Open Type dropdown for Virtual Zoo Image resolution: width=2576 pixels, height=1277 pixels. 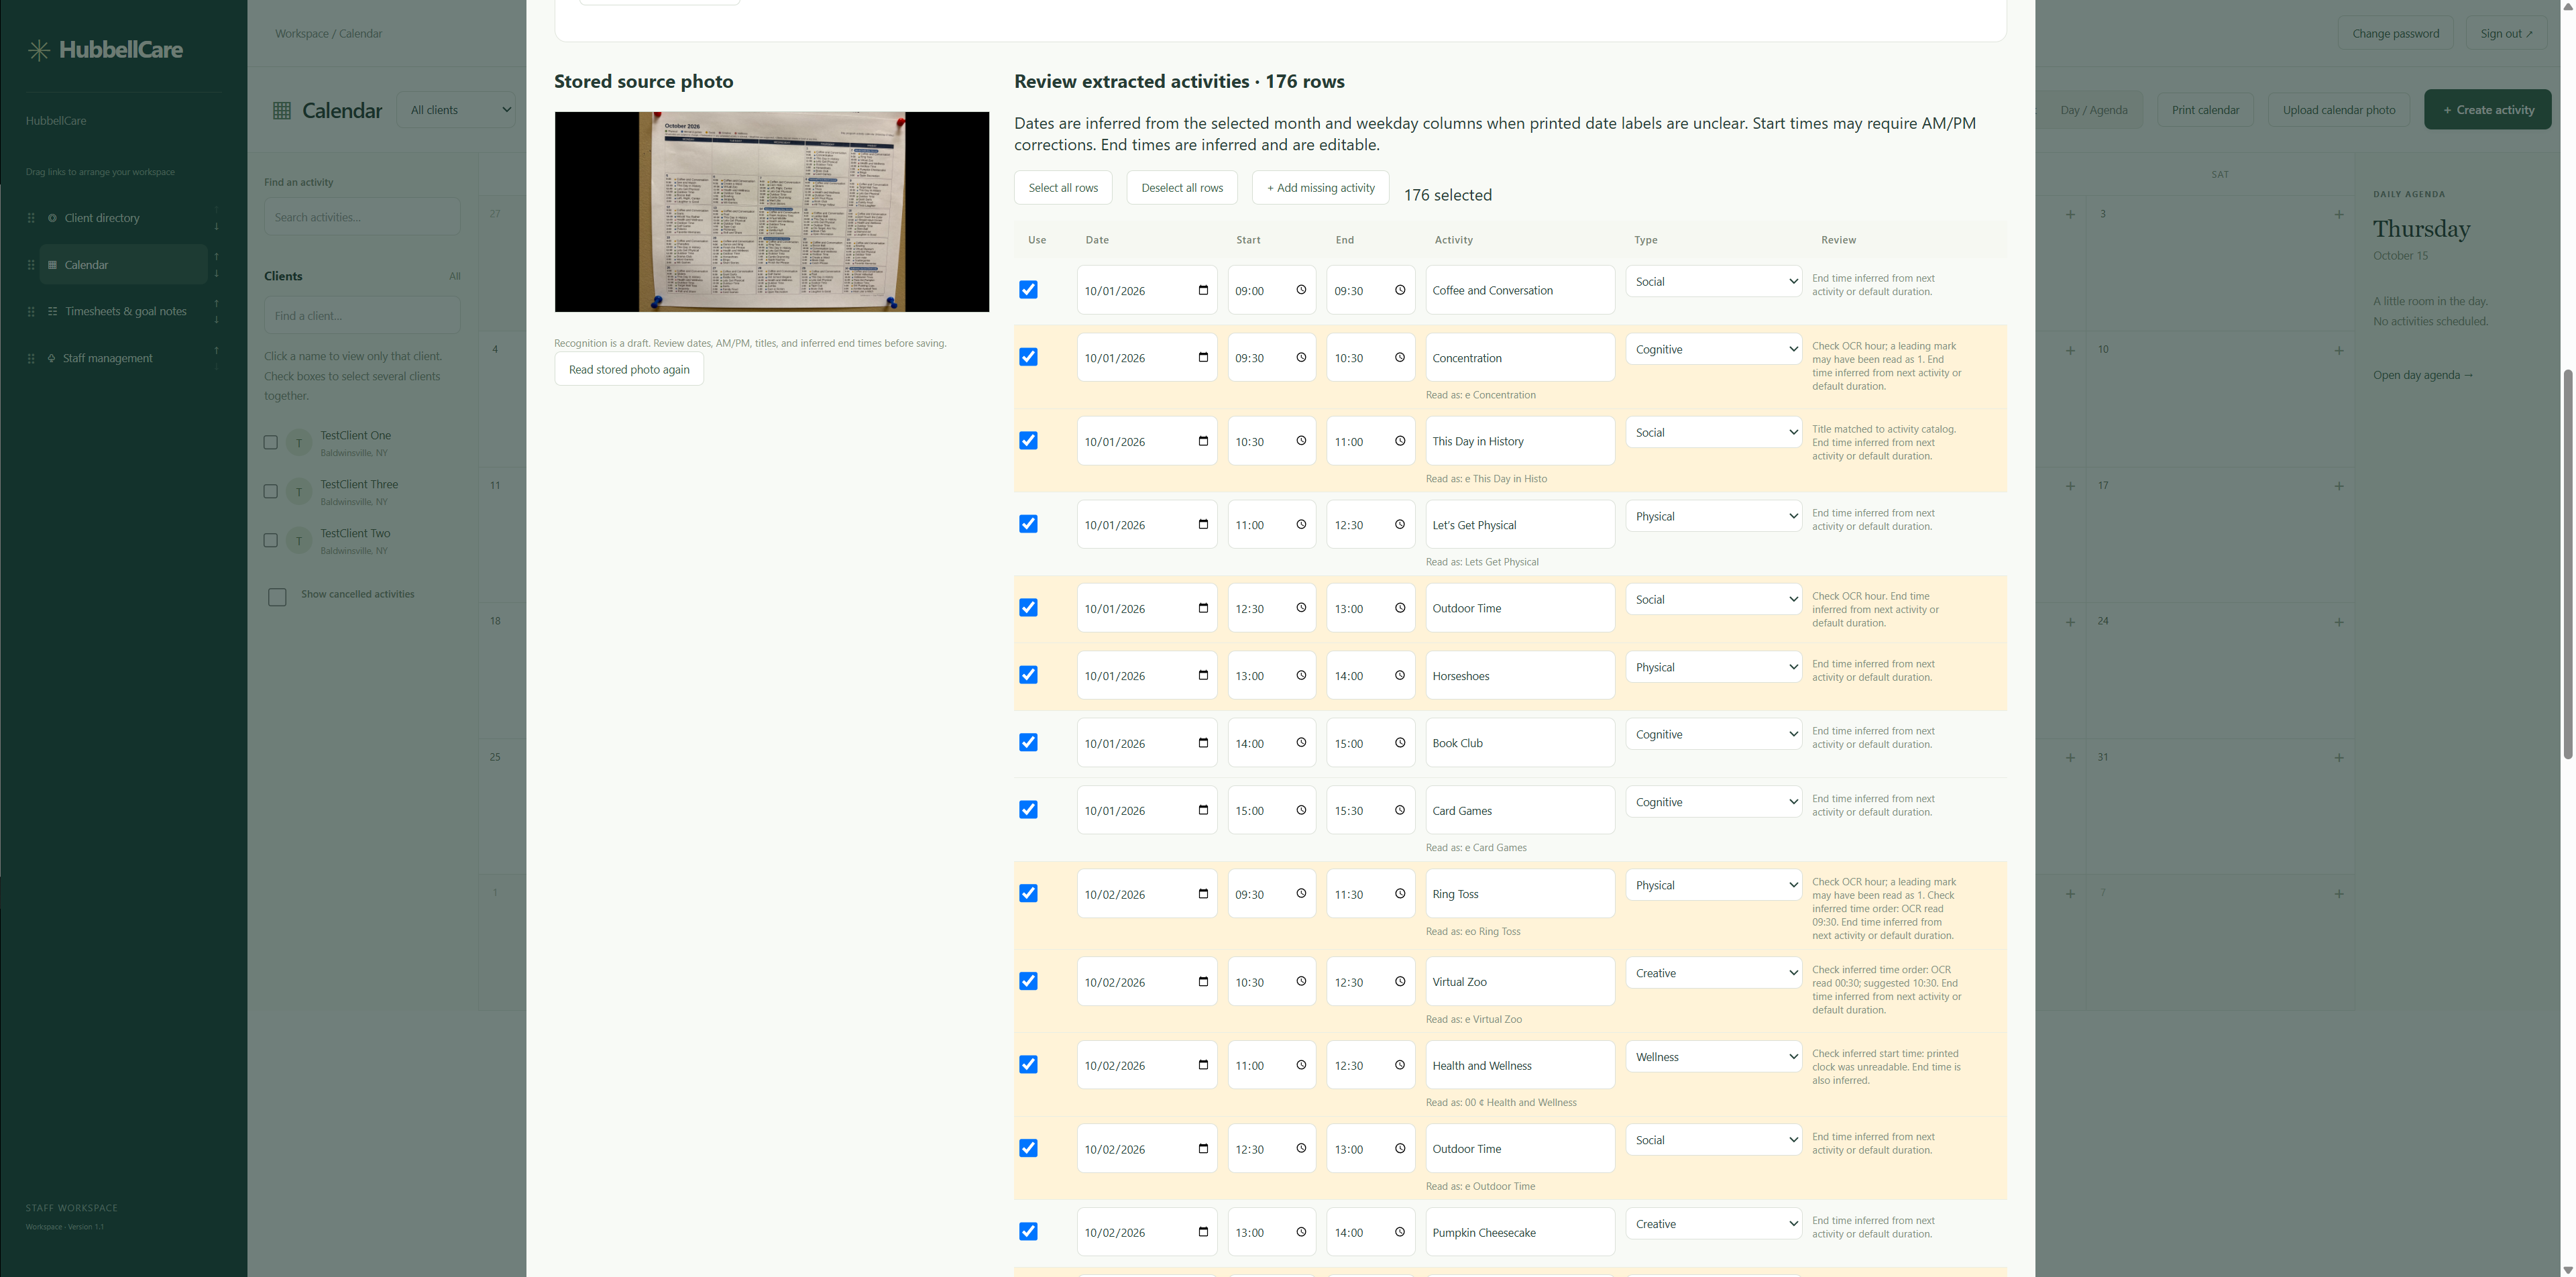tap(1713, 973)
